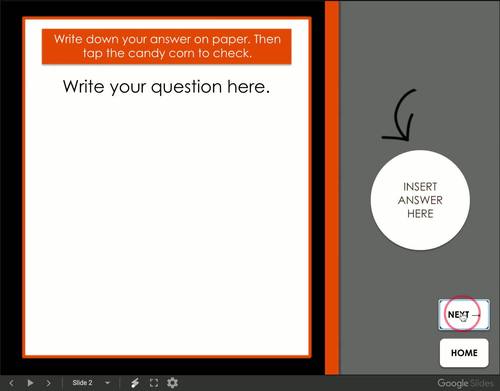
Task: Click the 'Write your question here.' text
Action: (166, 87)
